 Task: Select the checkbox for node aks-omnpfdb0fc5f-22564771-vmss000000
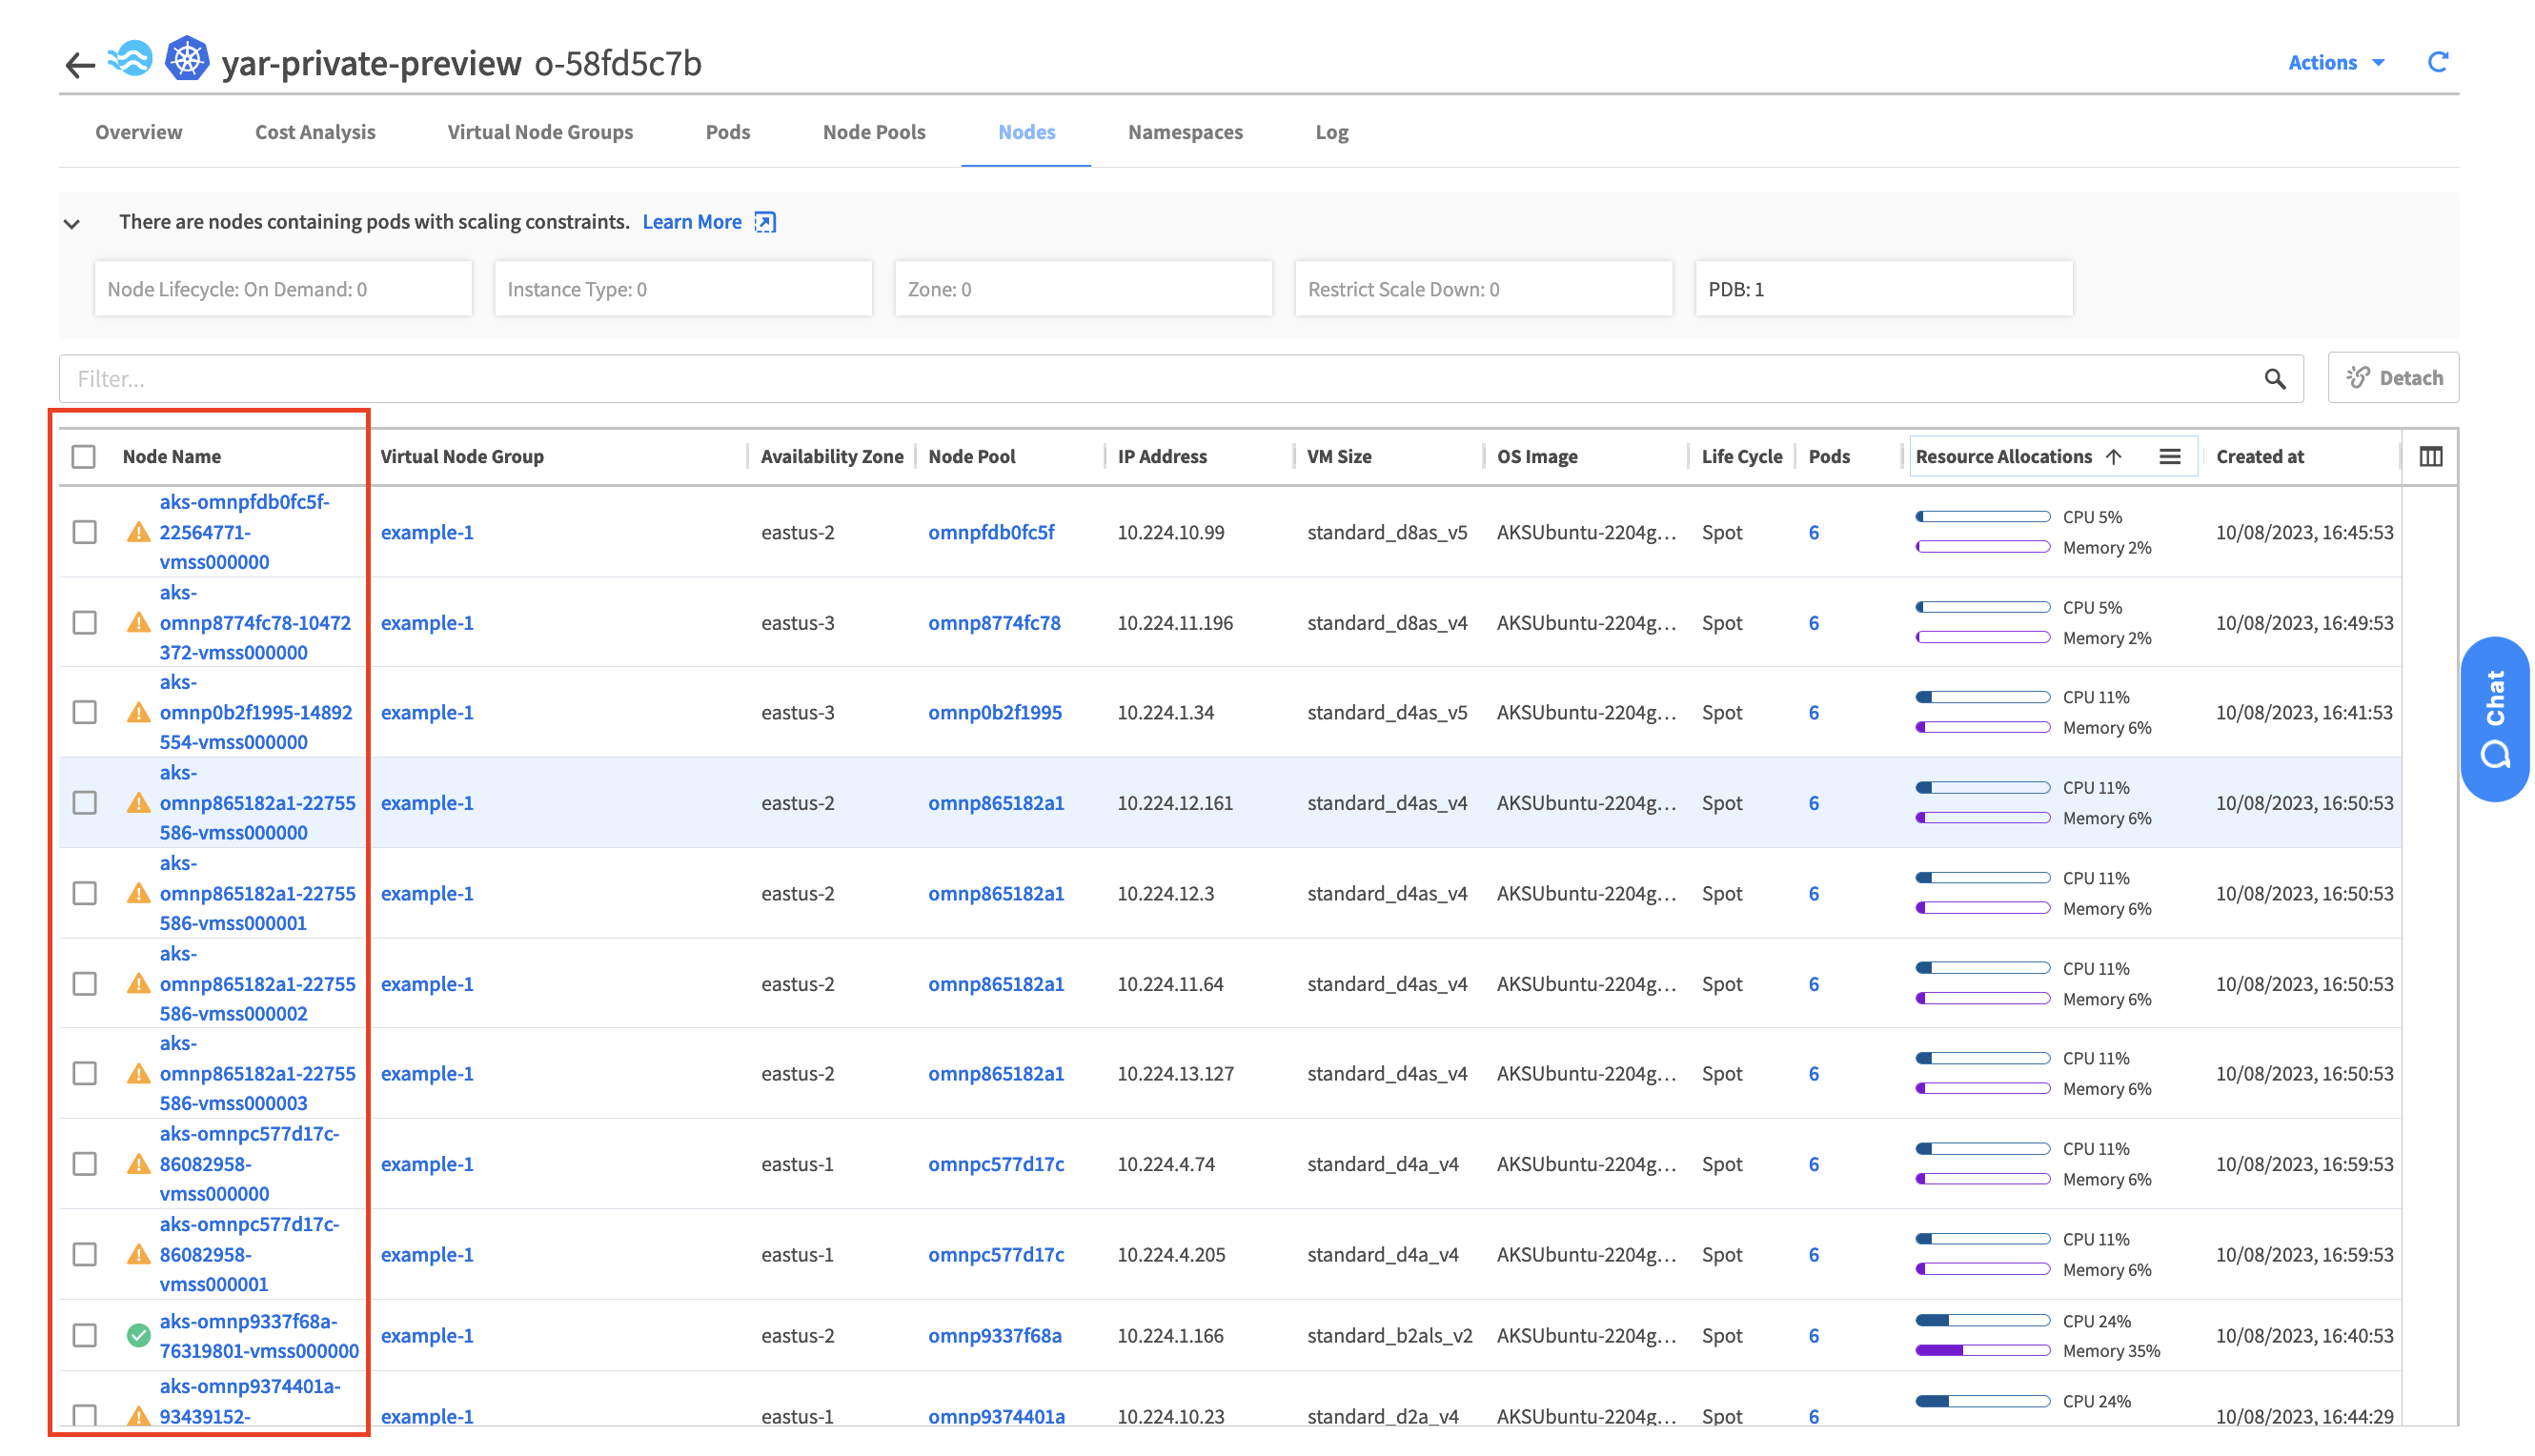[x=85, y=532]
